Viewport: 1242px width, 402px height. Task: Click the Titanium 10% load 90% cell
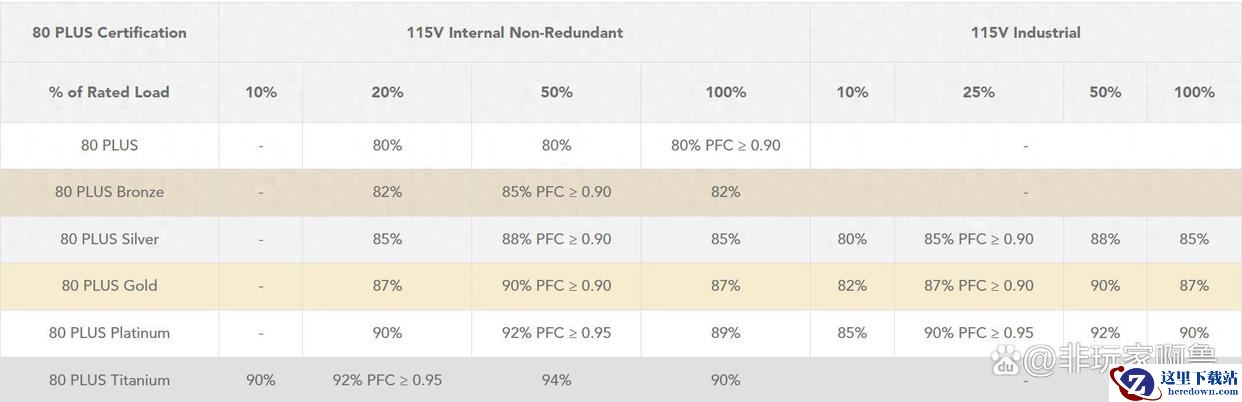click(x=260, y=380)
